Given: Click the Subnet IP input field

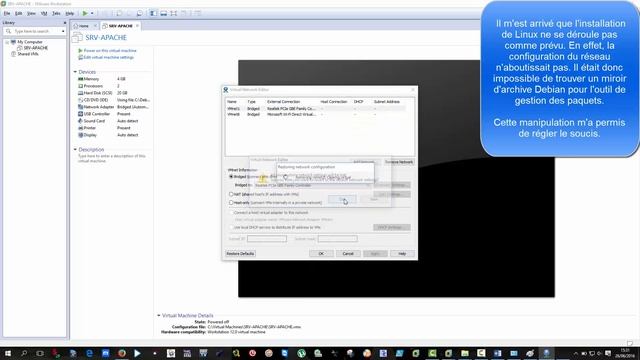Looking at the screenshot, I should click(267, 239).
